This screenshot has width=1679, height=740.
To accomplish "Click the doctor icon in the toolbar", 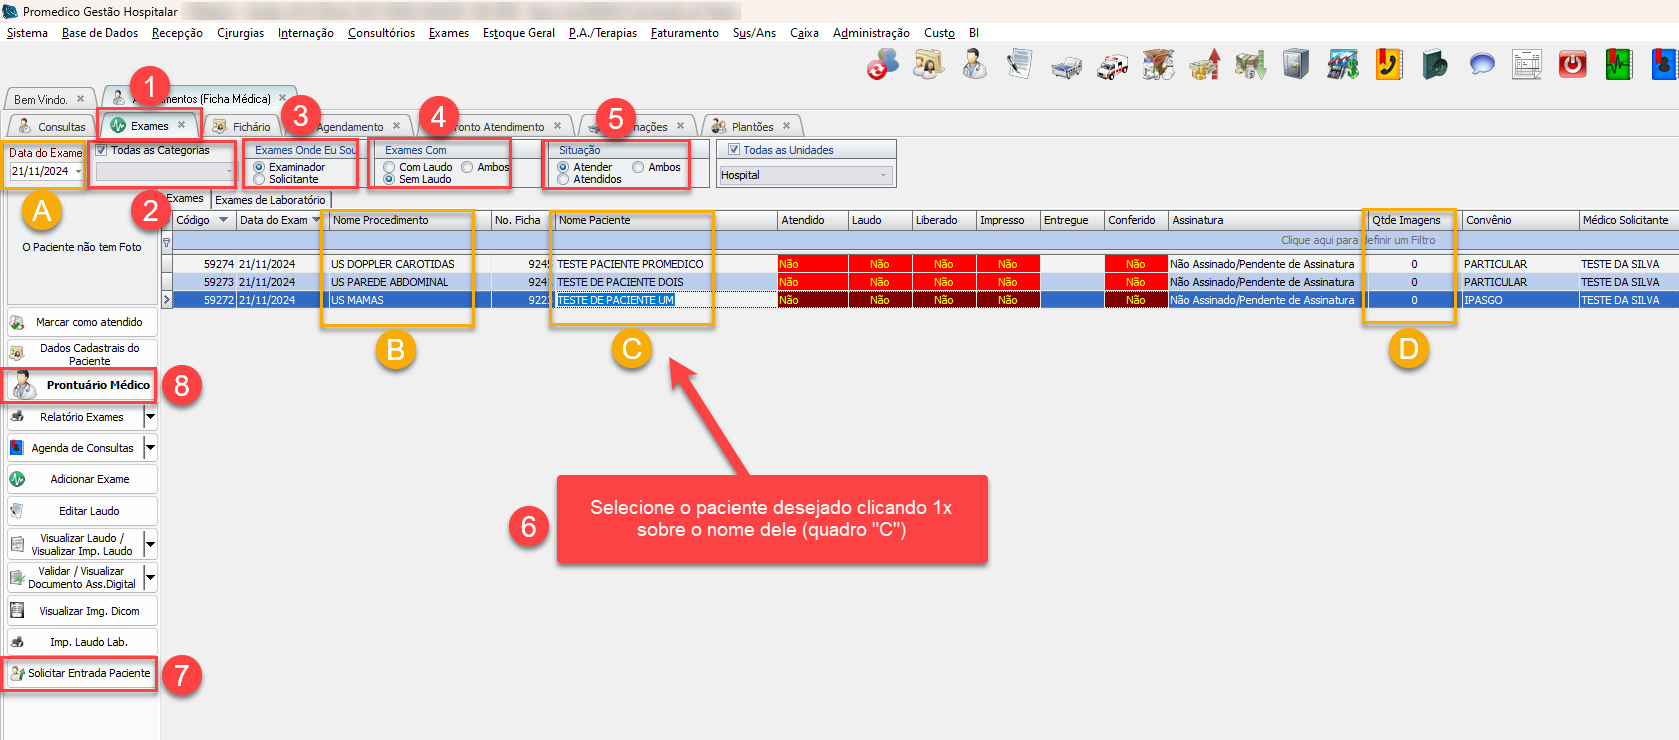I will pos(974,65).
